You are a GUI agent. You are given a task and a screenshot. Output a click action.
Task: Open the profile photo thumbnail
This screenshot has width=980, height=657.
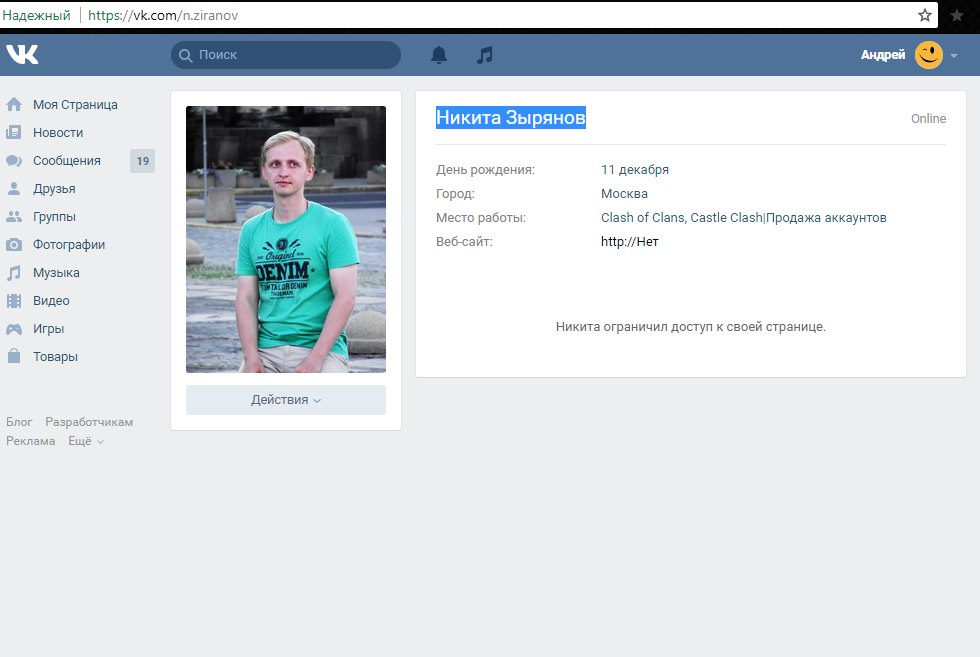(x=285, y=239)
